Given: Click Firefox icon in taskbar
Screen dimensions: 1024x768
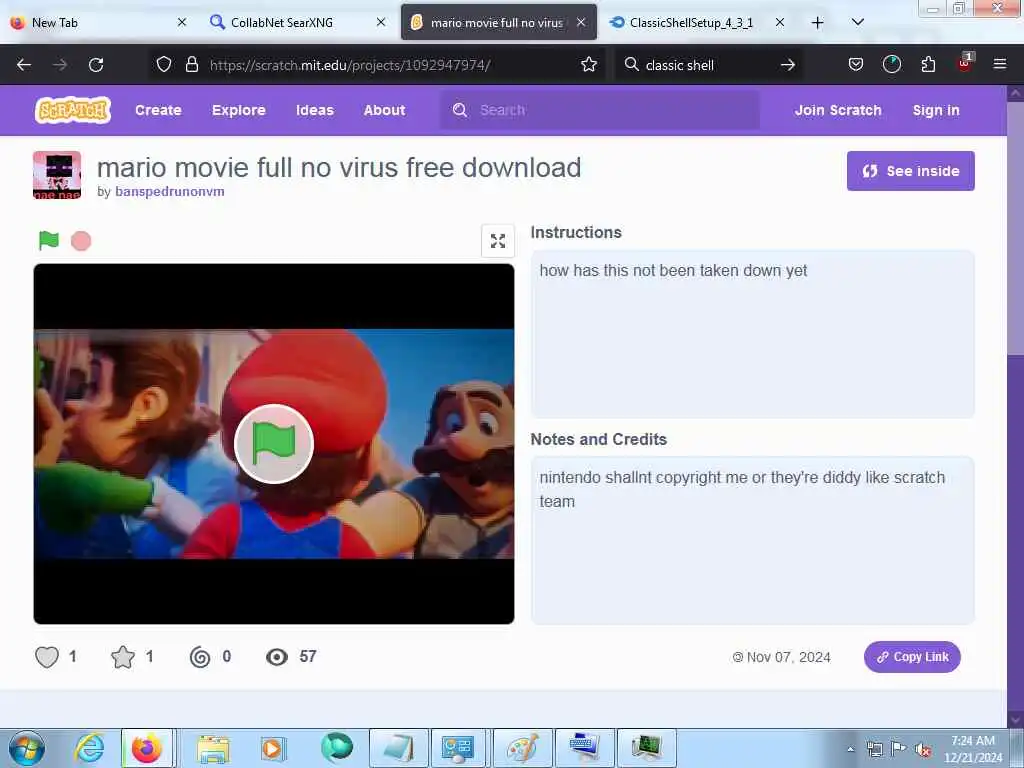Looking at the screenshot, I should pos(147,748).
